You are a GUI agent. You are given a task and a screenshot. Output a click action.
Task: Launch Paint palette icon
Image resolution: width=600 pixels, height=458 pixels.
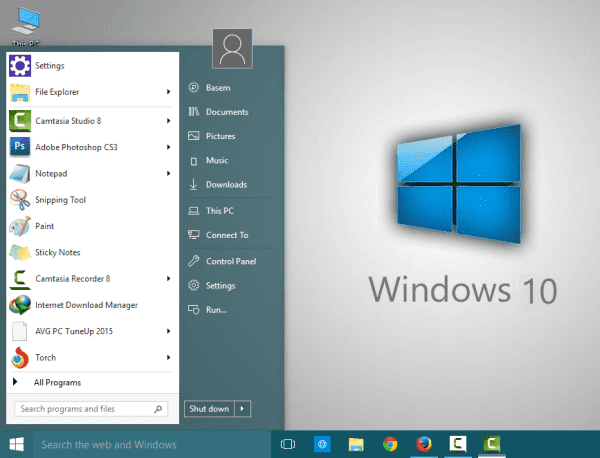[20, 226]
